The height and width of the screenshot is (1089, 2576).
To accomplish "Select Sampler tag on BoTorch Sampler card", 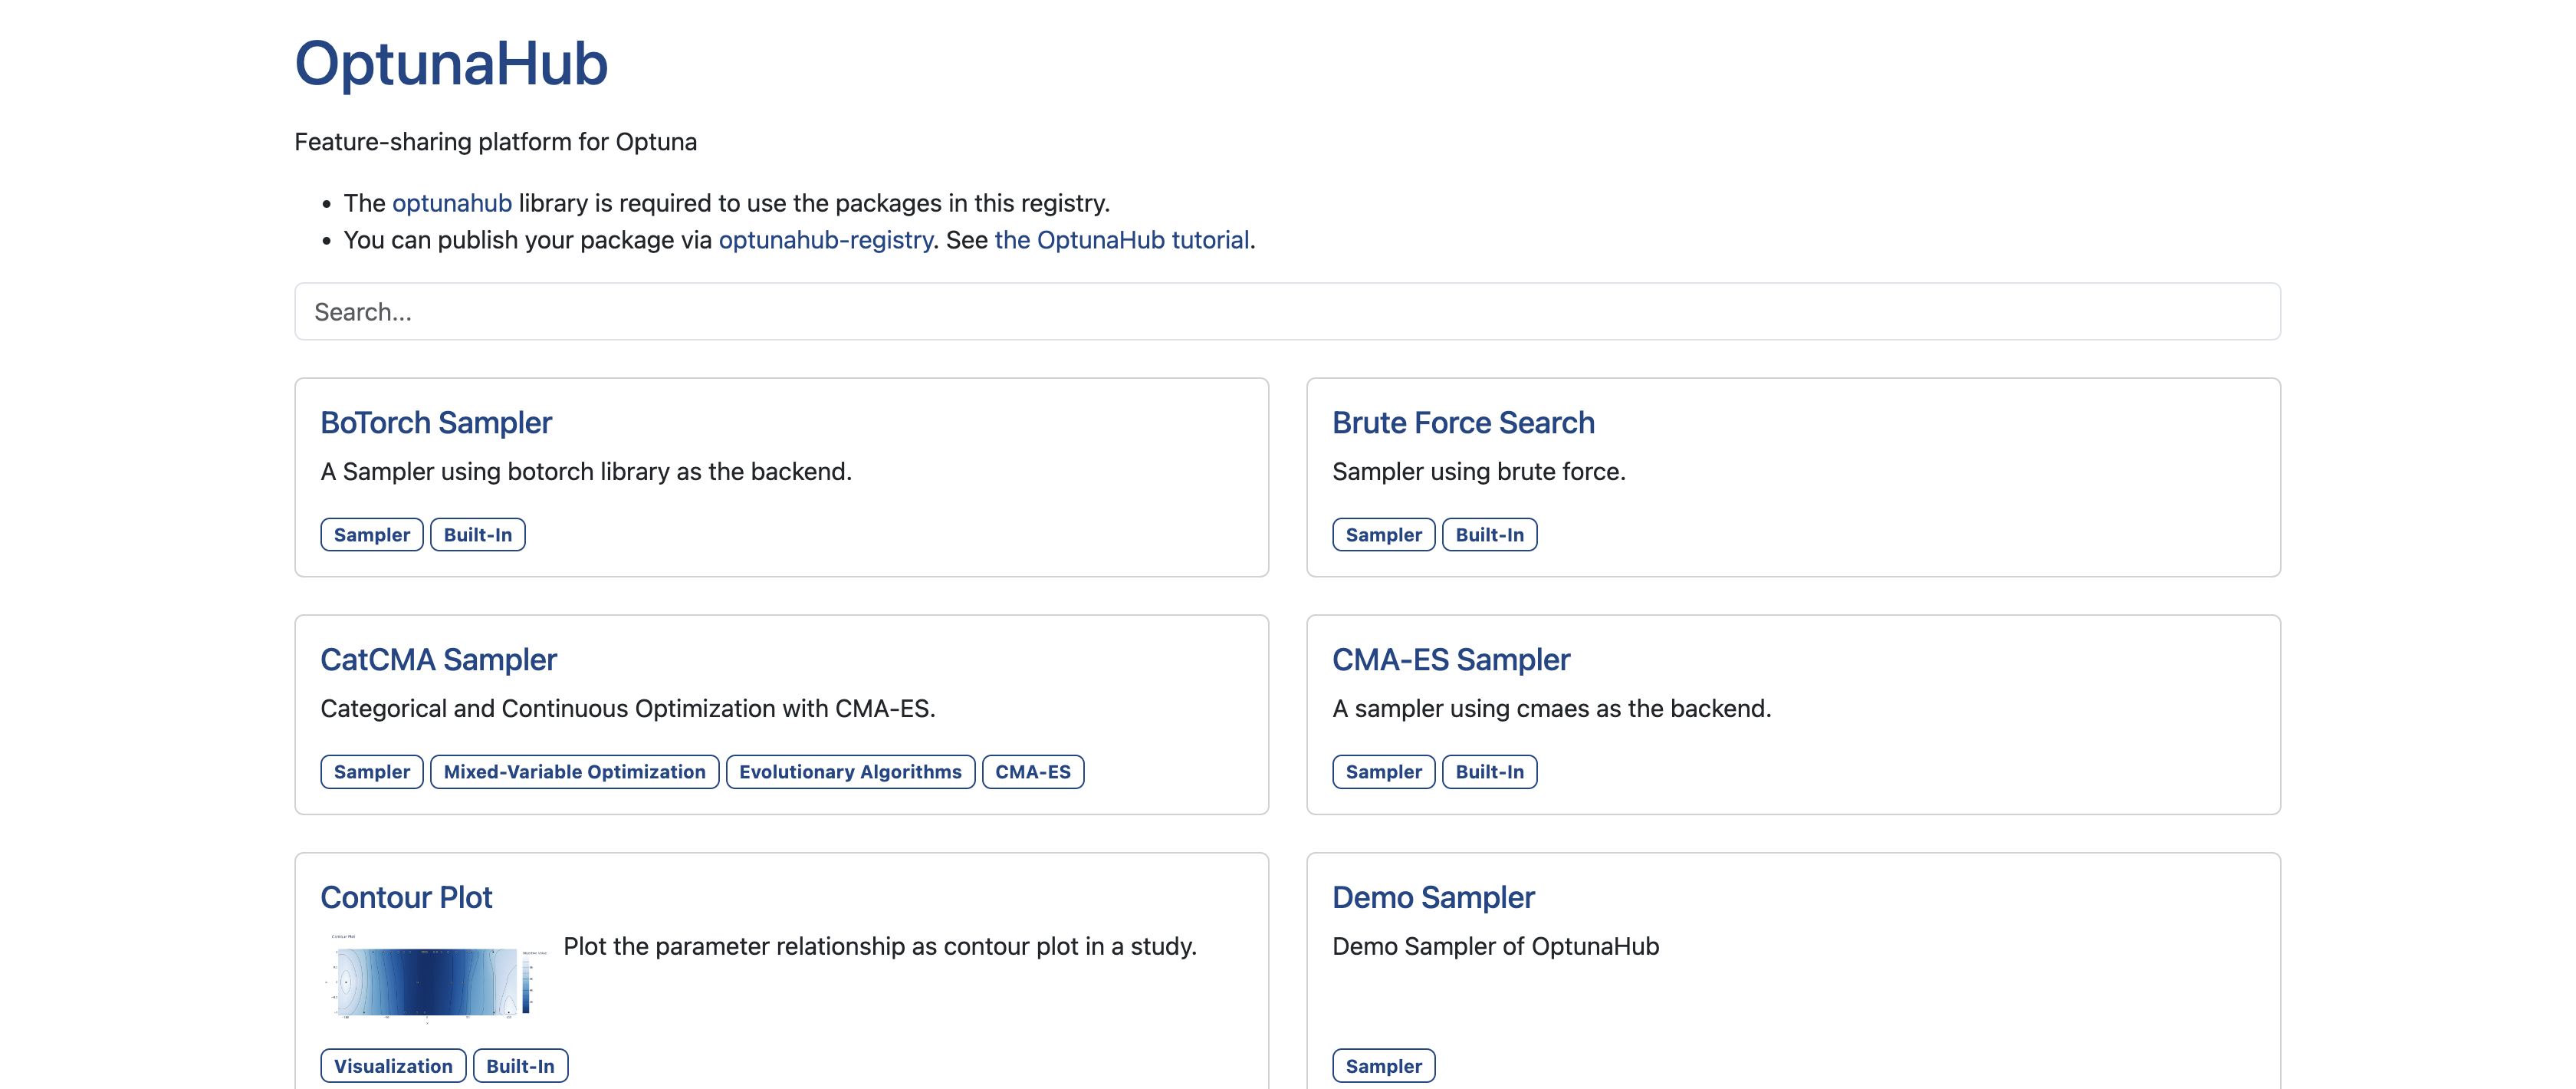I will (x=372, y=535).
